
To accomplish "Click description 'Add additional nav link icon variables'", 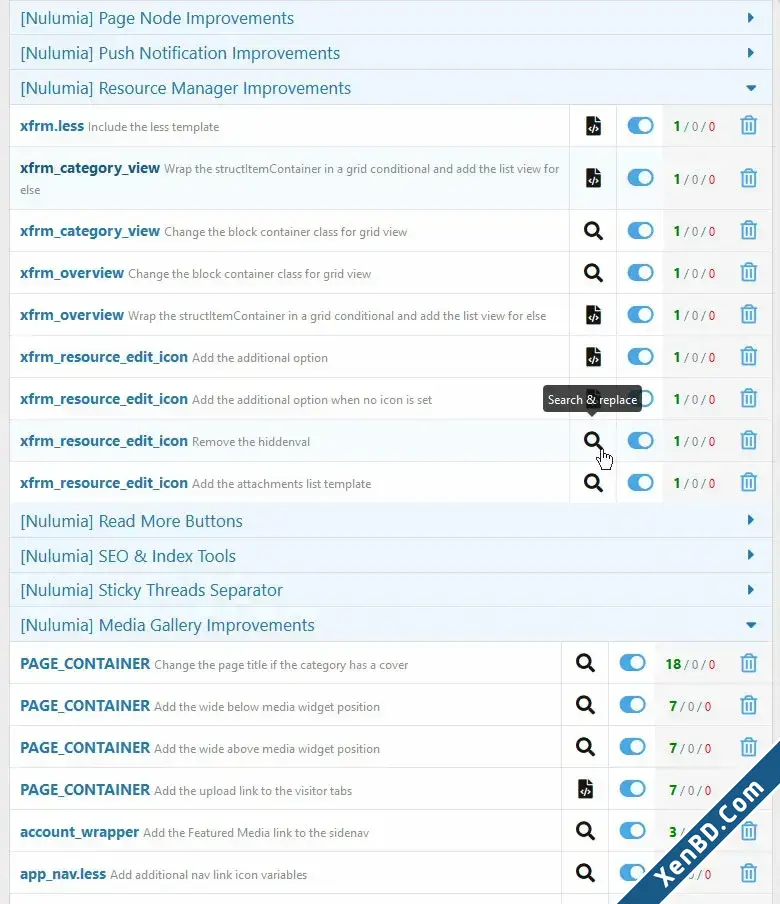I will coord(209,875).
